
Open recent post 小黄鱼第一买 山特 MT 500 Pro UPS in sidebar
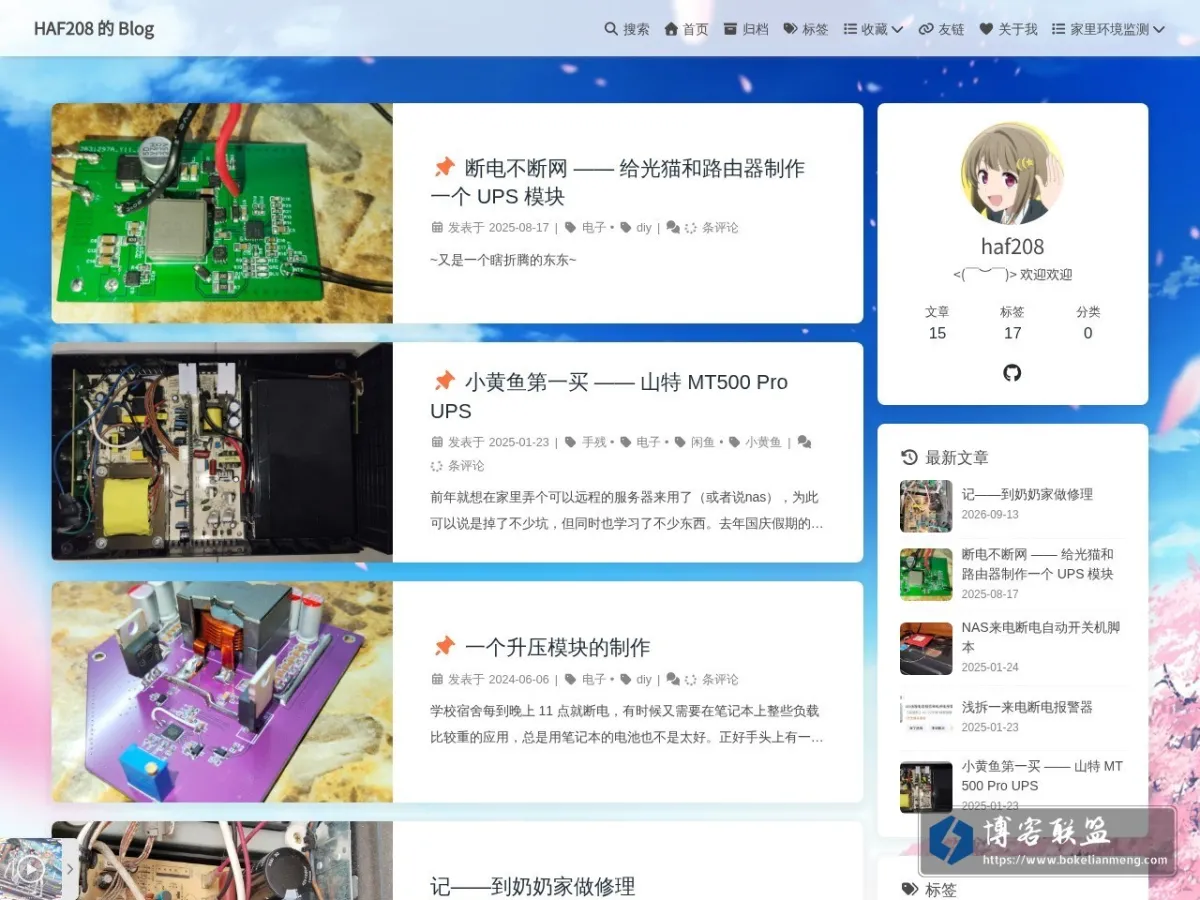click(1042, 775)
